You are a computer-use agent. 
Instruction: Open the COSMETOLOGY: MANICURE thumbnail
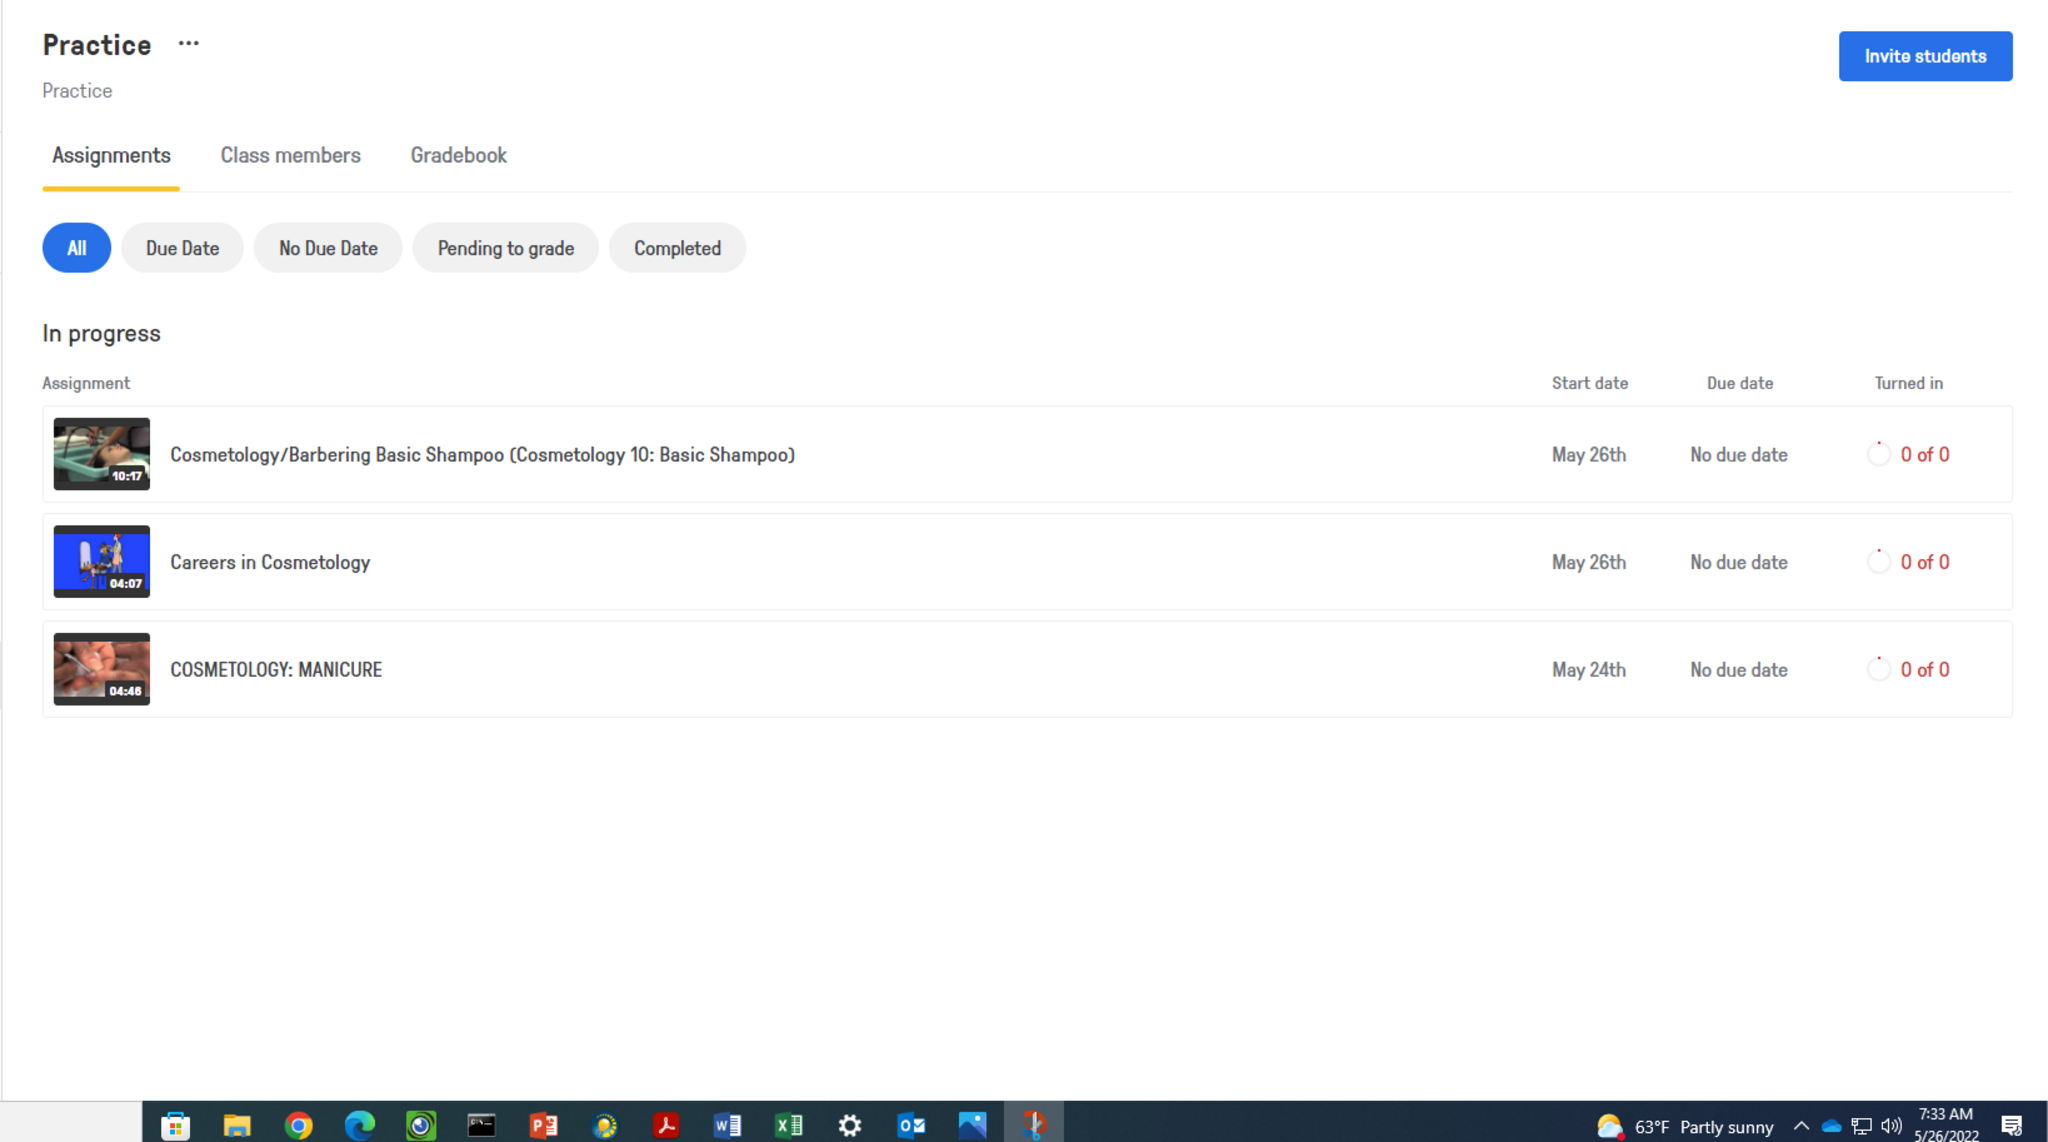[102, 669]
